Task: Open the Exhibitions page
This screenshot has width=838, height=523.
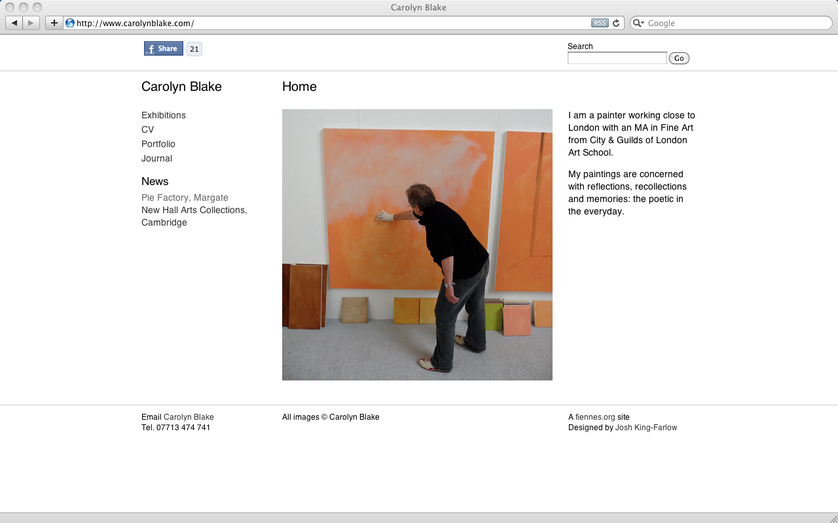Action: tap(164, 115)
